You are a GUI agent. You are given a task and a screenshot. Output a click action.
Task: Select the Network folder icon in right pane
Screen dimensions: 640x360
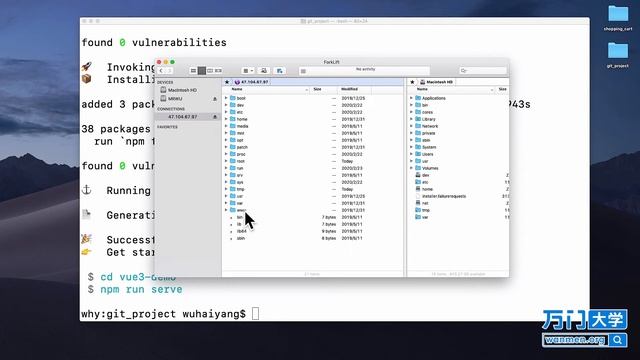tap(418, 126)
